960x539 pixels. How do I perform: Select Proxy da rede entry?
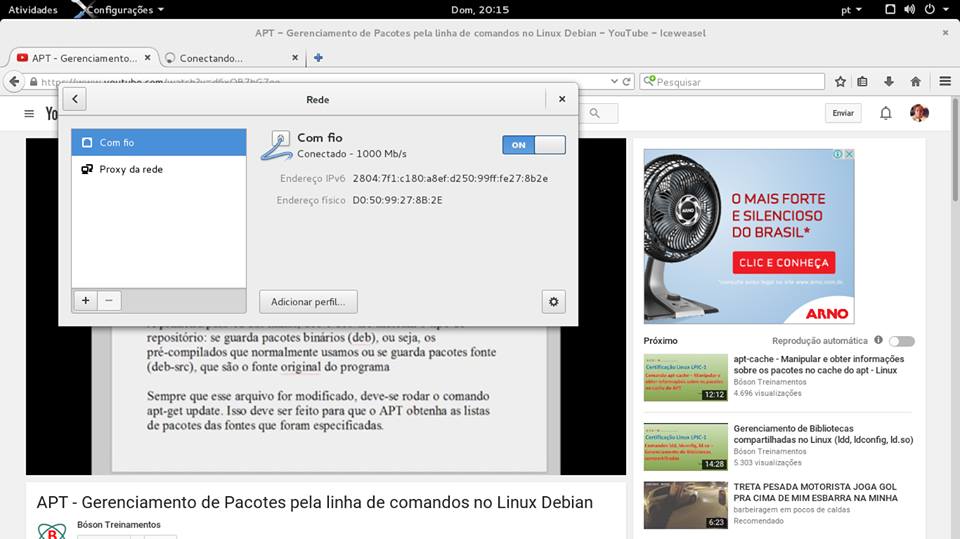(159, 169)
